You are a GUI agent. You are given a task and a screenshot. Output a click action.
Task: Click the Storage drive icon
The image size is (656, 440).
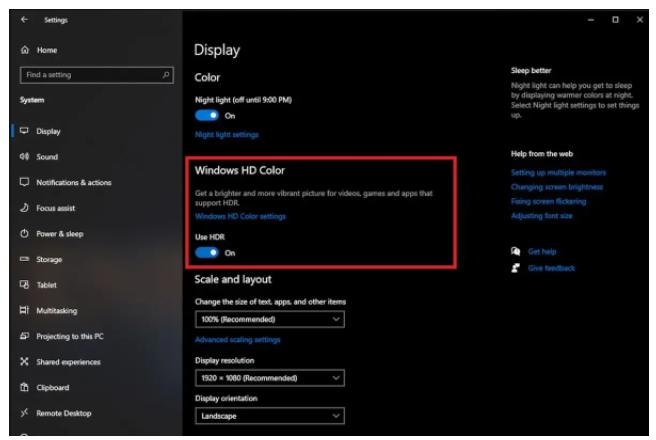(24, 259)
